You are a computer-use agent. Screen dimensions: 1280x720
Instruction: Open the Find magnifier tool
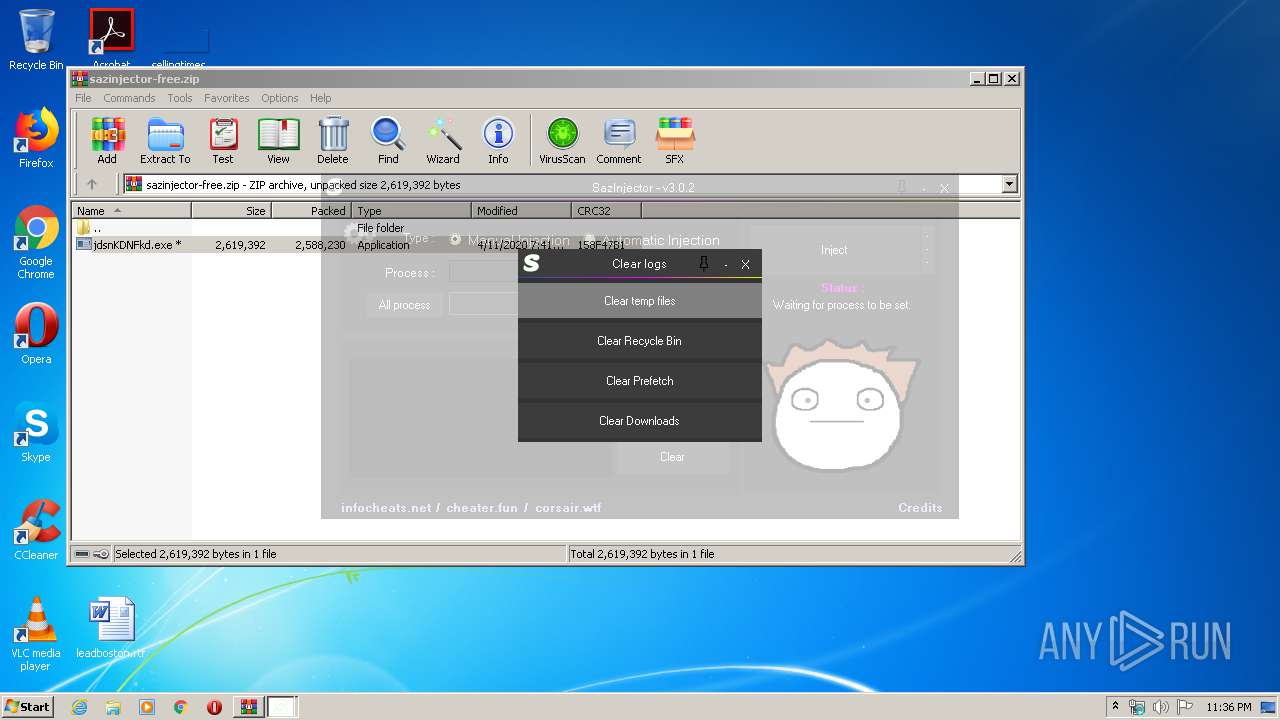388,141
